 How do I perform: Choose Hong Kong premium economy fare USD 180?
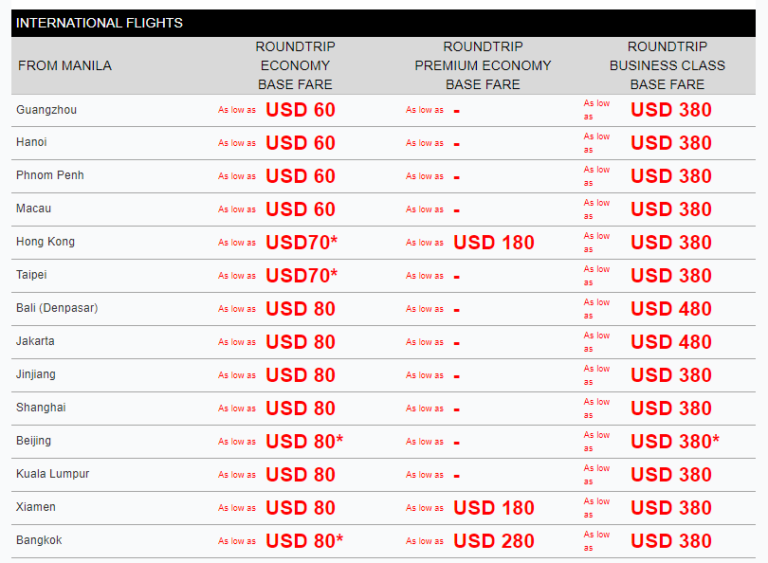494,242
